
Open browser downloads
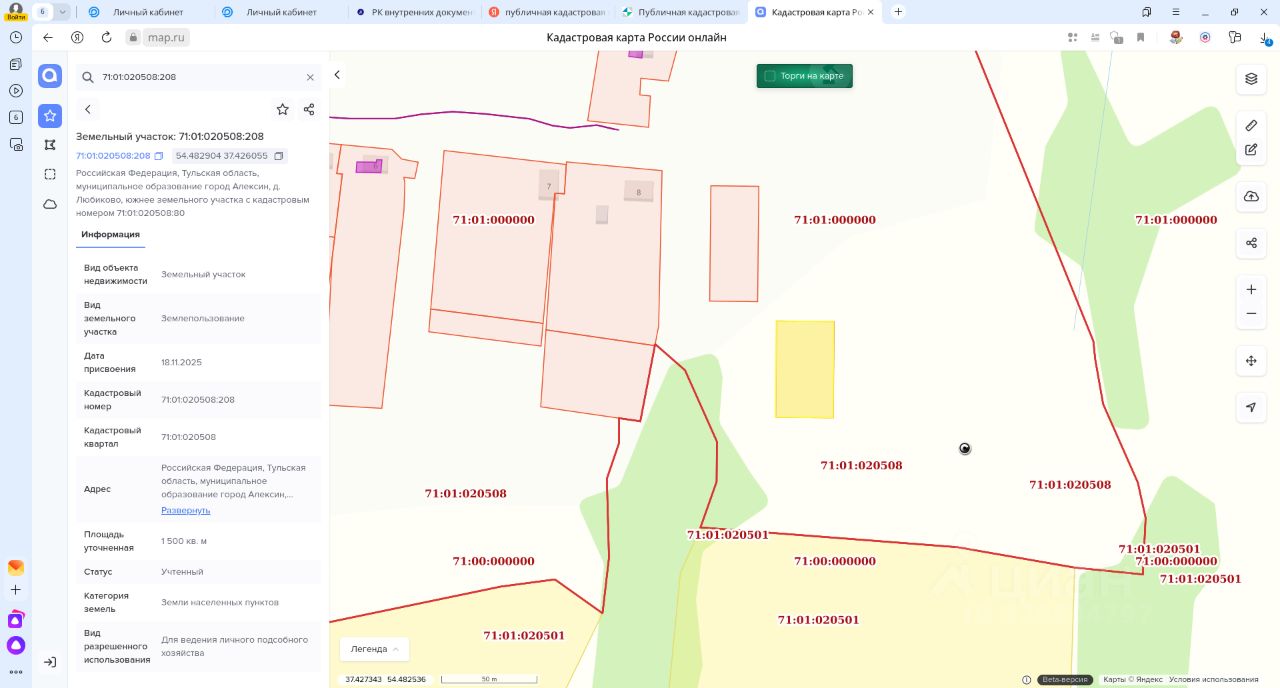point(1267,37)
